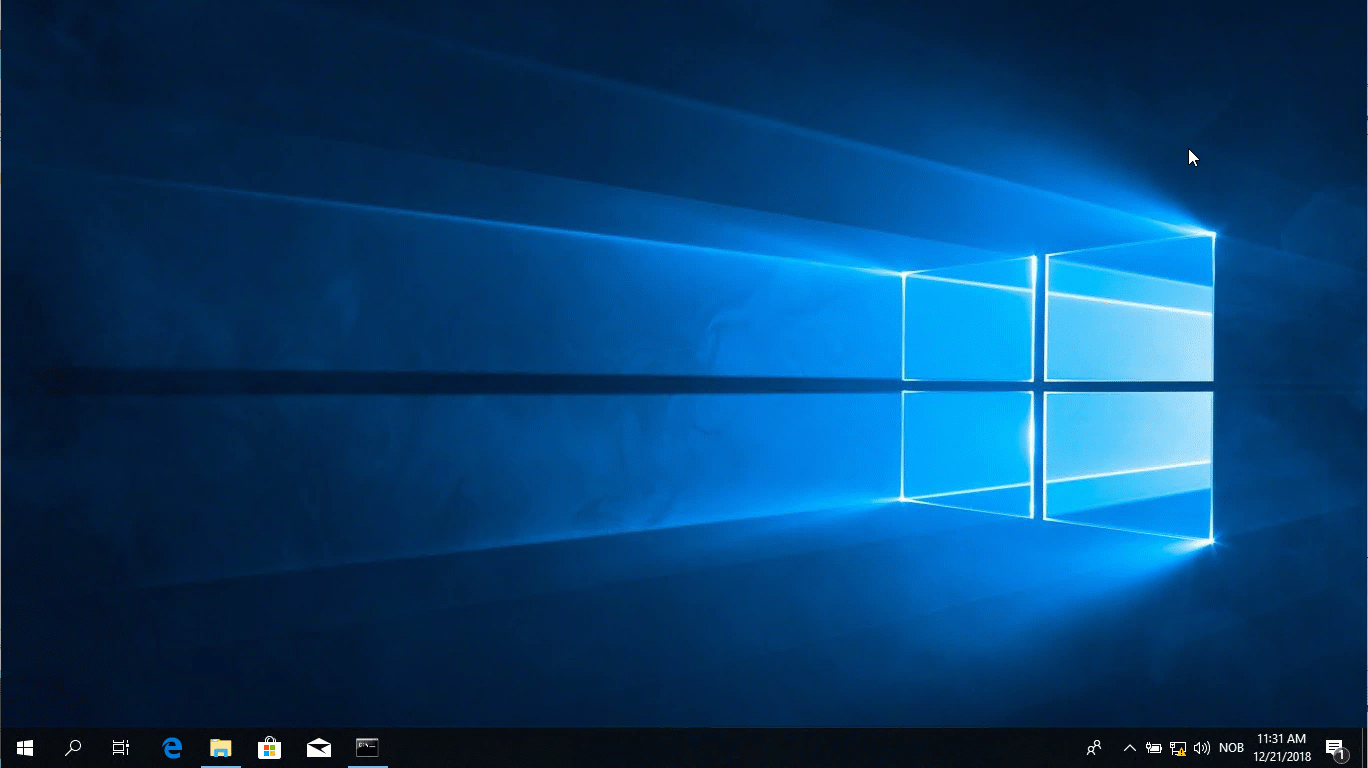Click the Show desktop strip
The height and width of the screenshot is (768, 1368).
click(x=1364, y=747)
